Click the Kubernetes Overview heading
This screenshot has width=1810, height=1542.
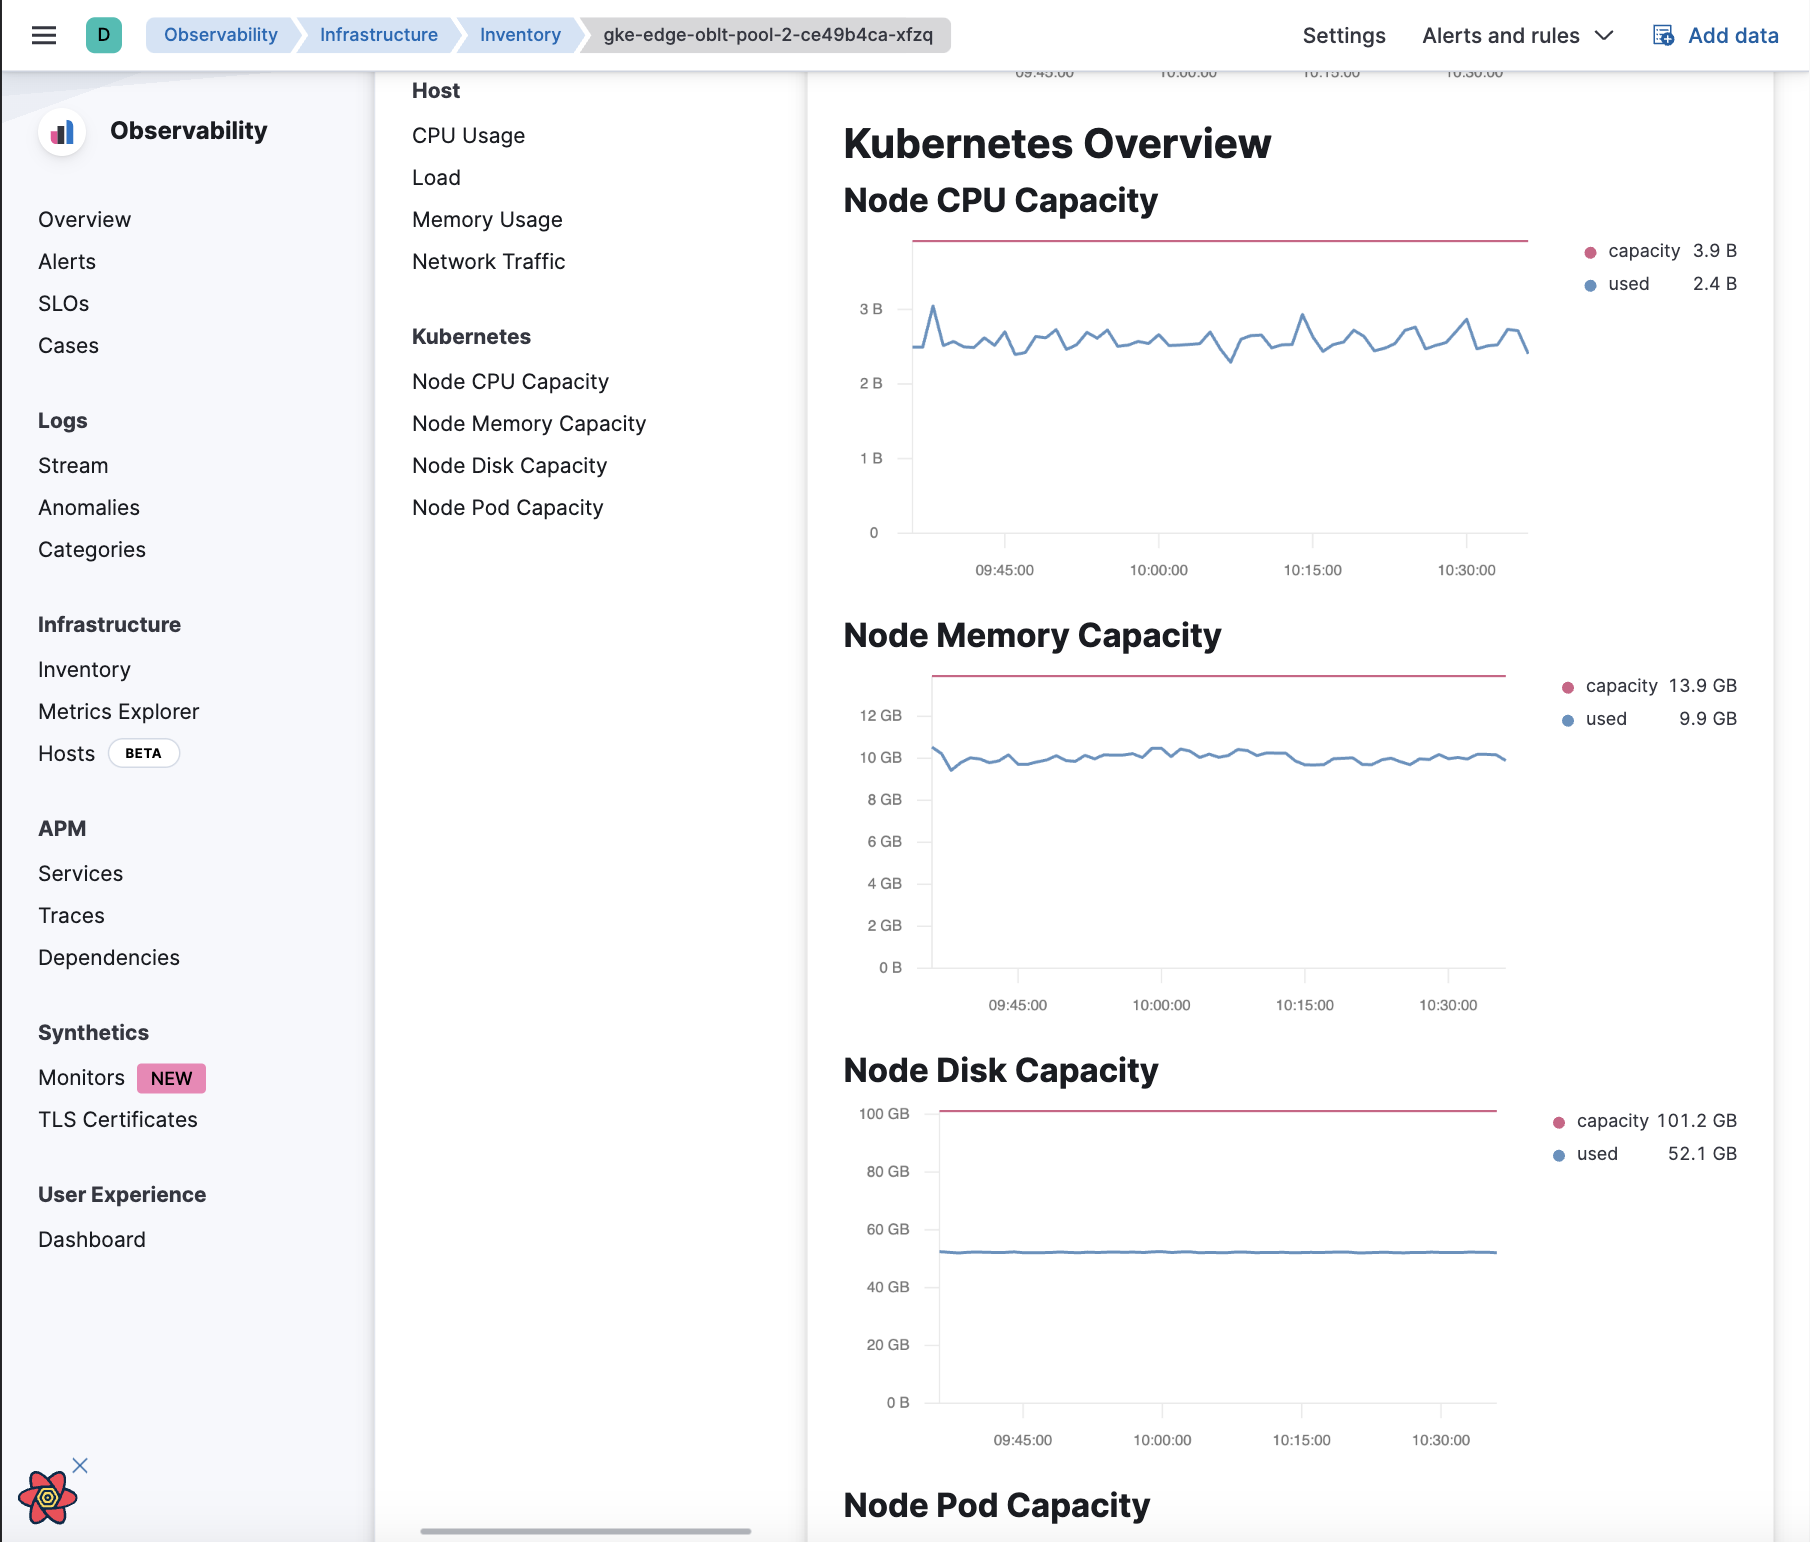tap(1057, 143)
